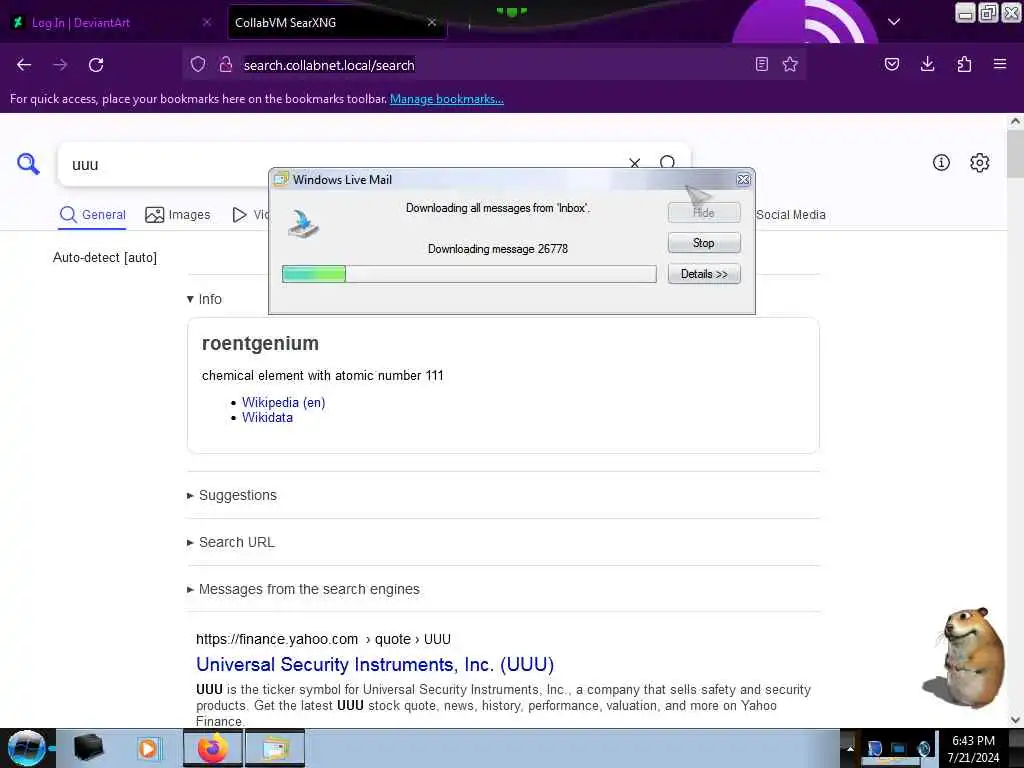
Task: Switch to Firefox on the taskbar
Action: pyautogui.click(x=213, y=748)
